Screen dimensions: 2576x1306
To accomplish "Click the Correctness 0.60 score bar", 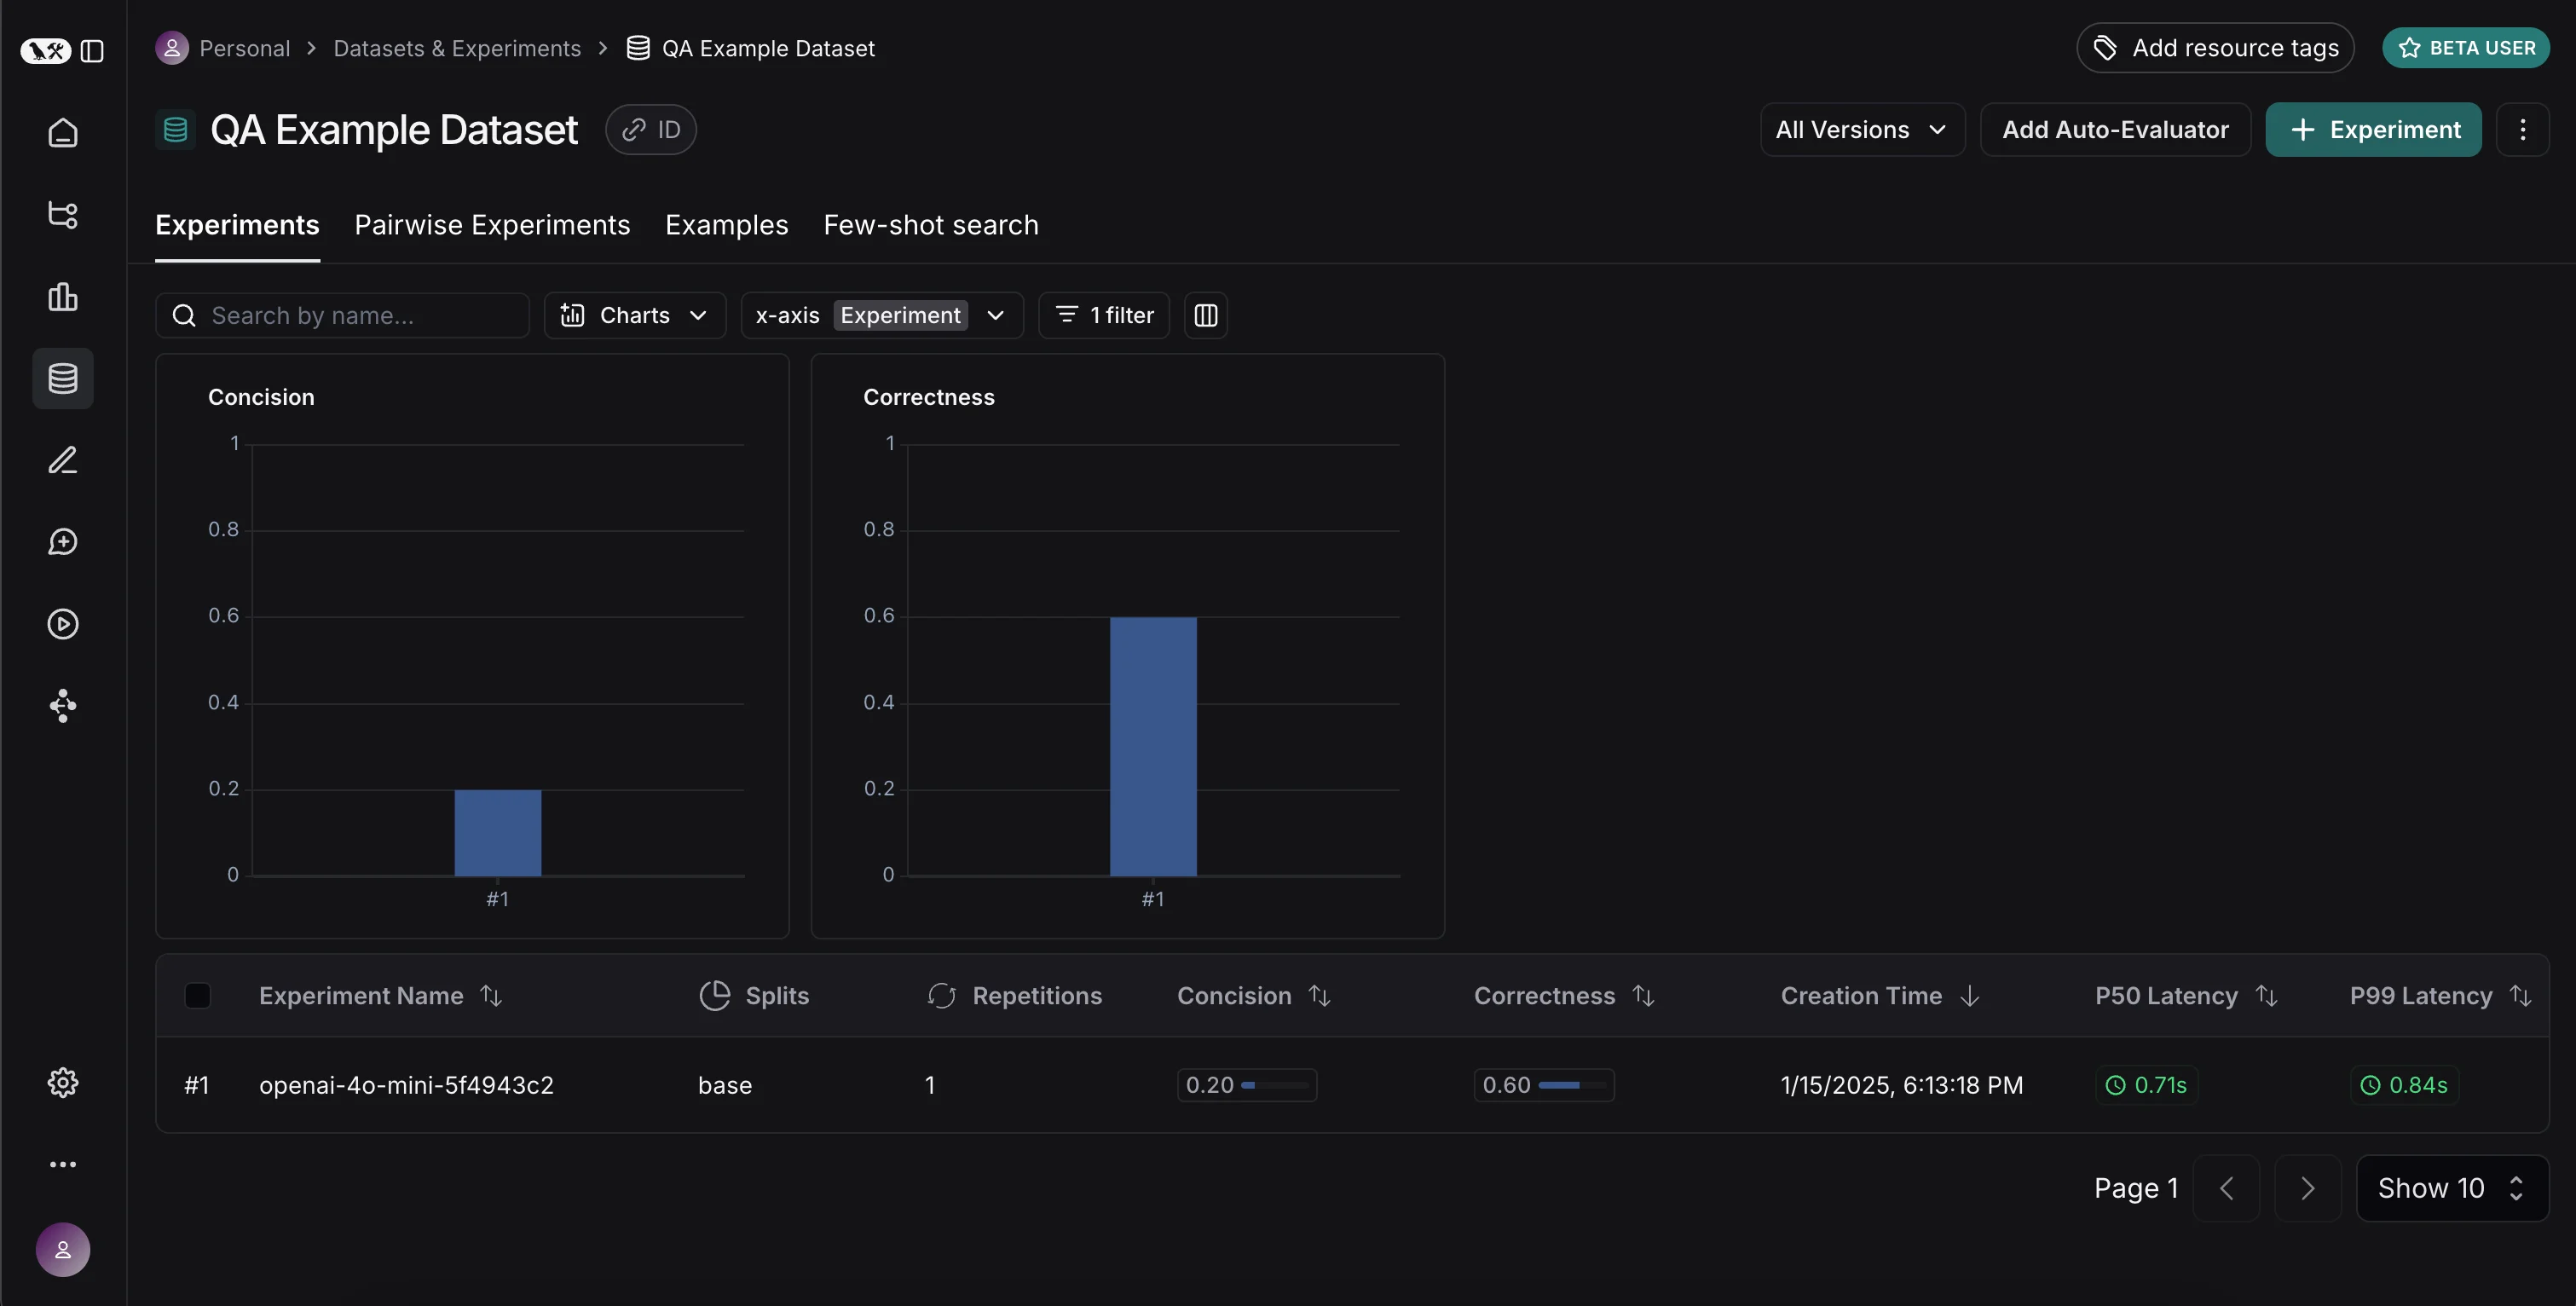I will 1544,1085.
